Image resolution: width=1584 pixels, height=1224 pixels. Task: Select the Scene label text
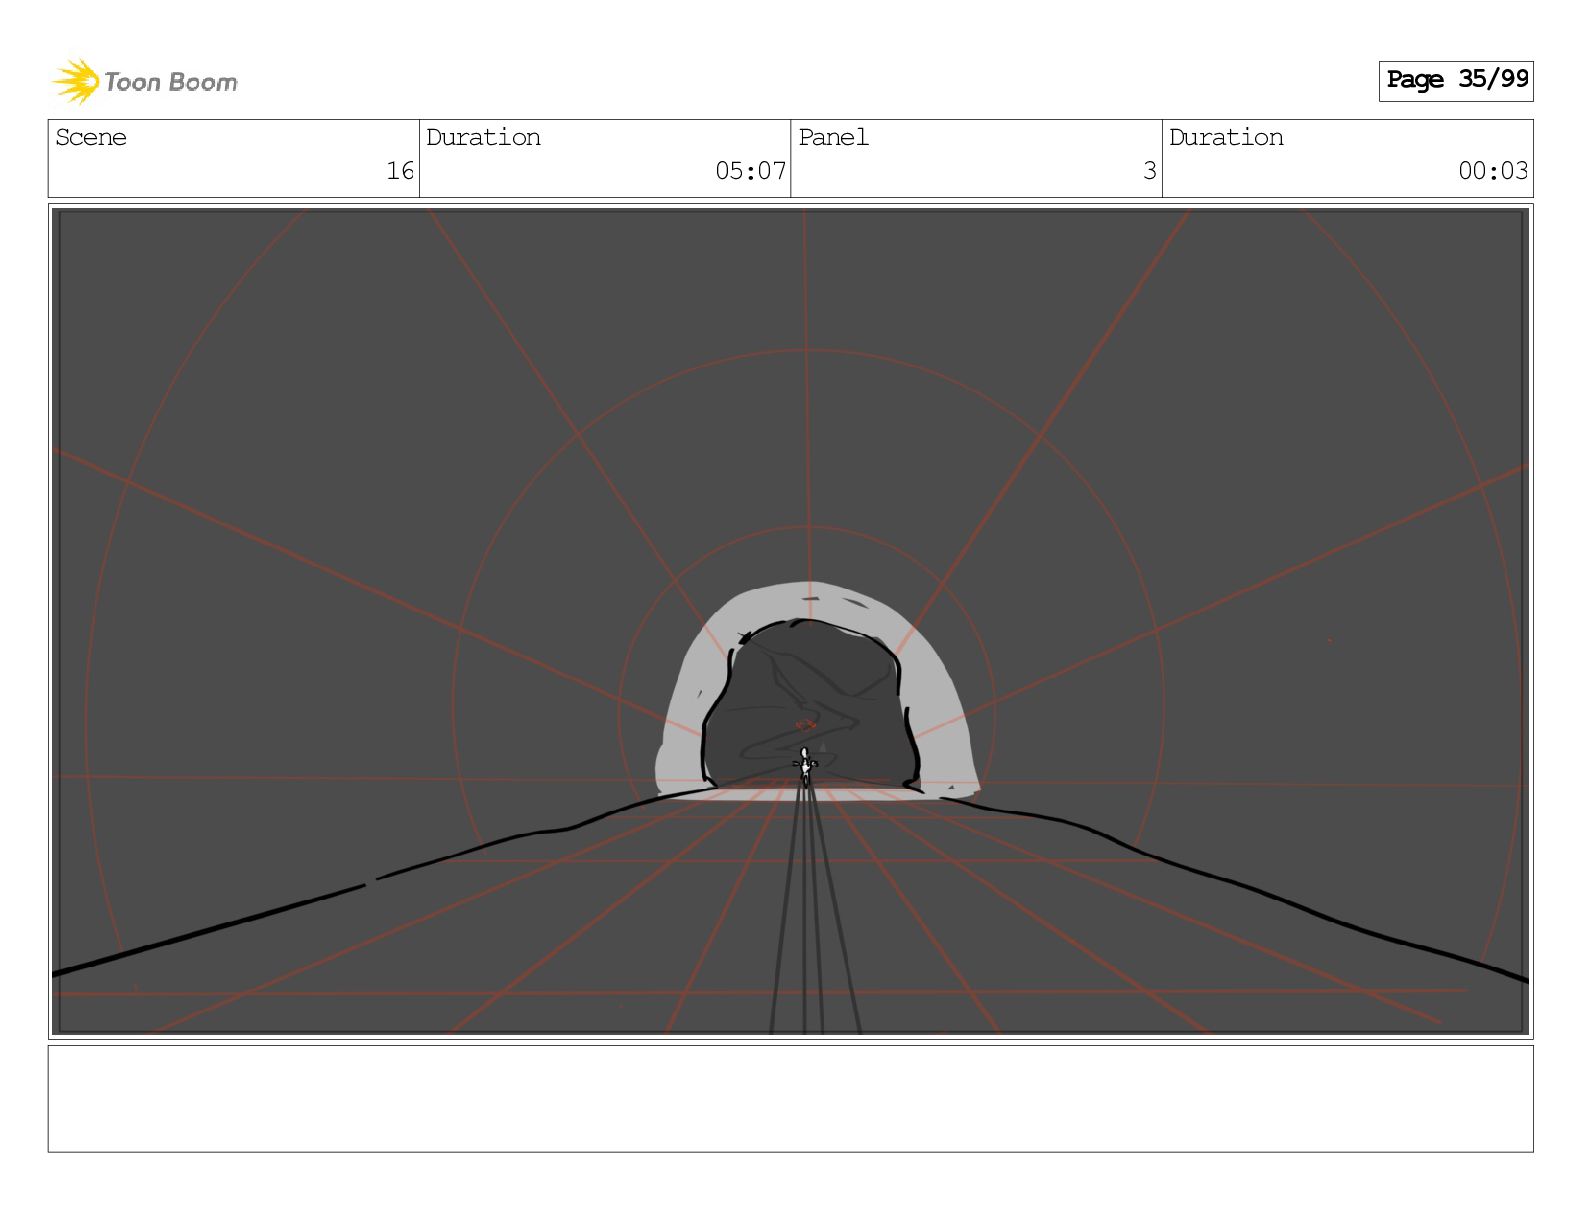click(91, 137)
